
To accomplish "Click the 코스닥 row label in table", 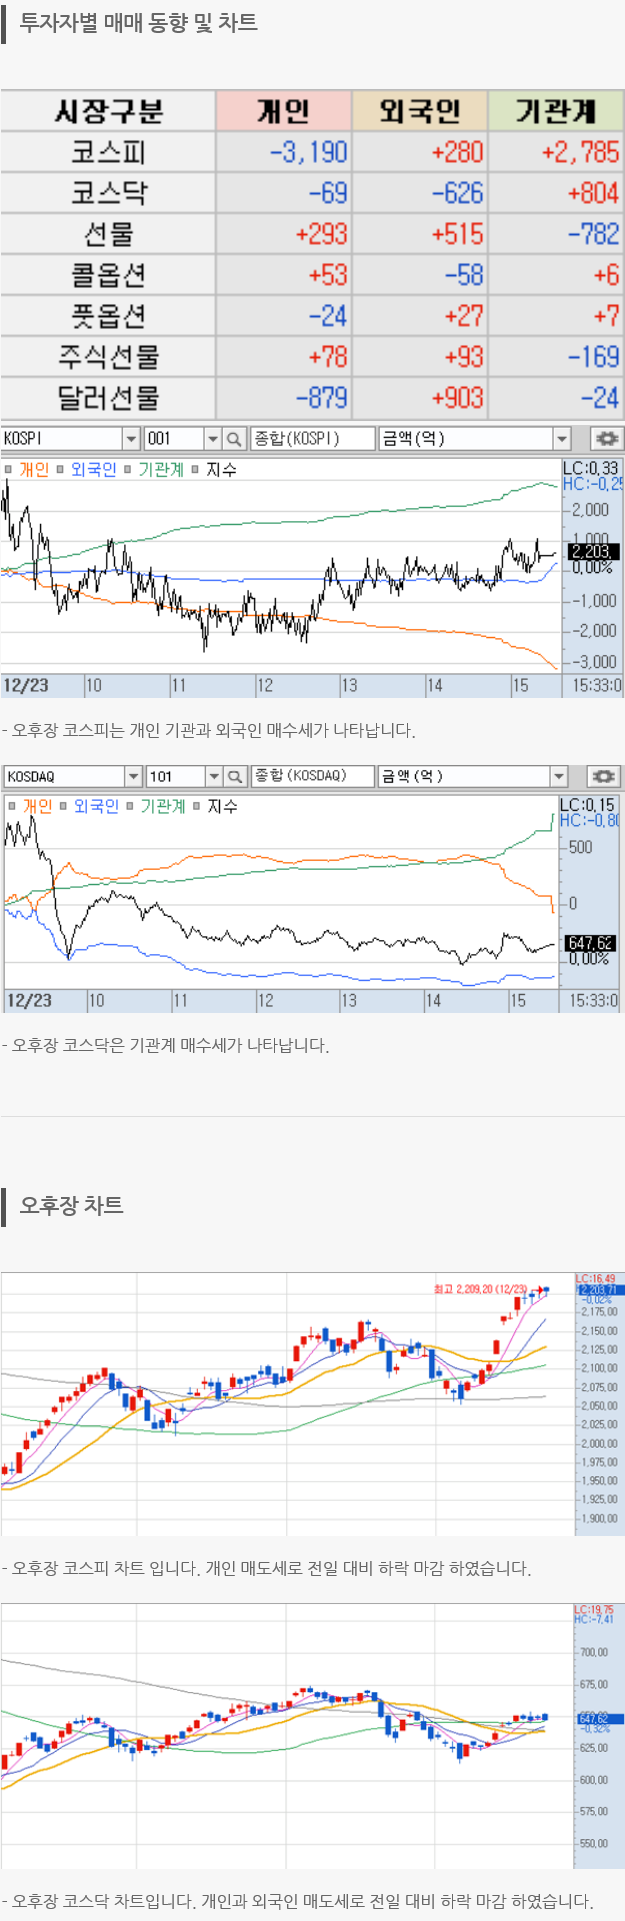I will 108,193.
